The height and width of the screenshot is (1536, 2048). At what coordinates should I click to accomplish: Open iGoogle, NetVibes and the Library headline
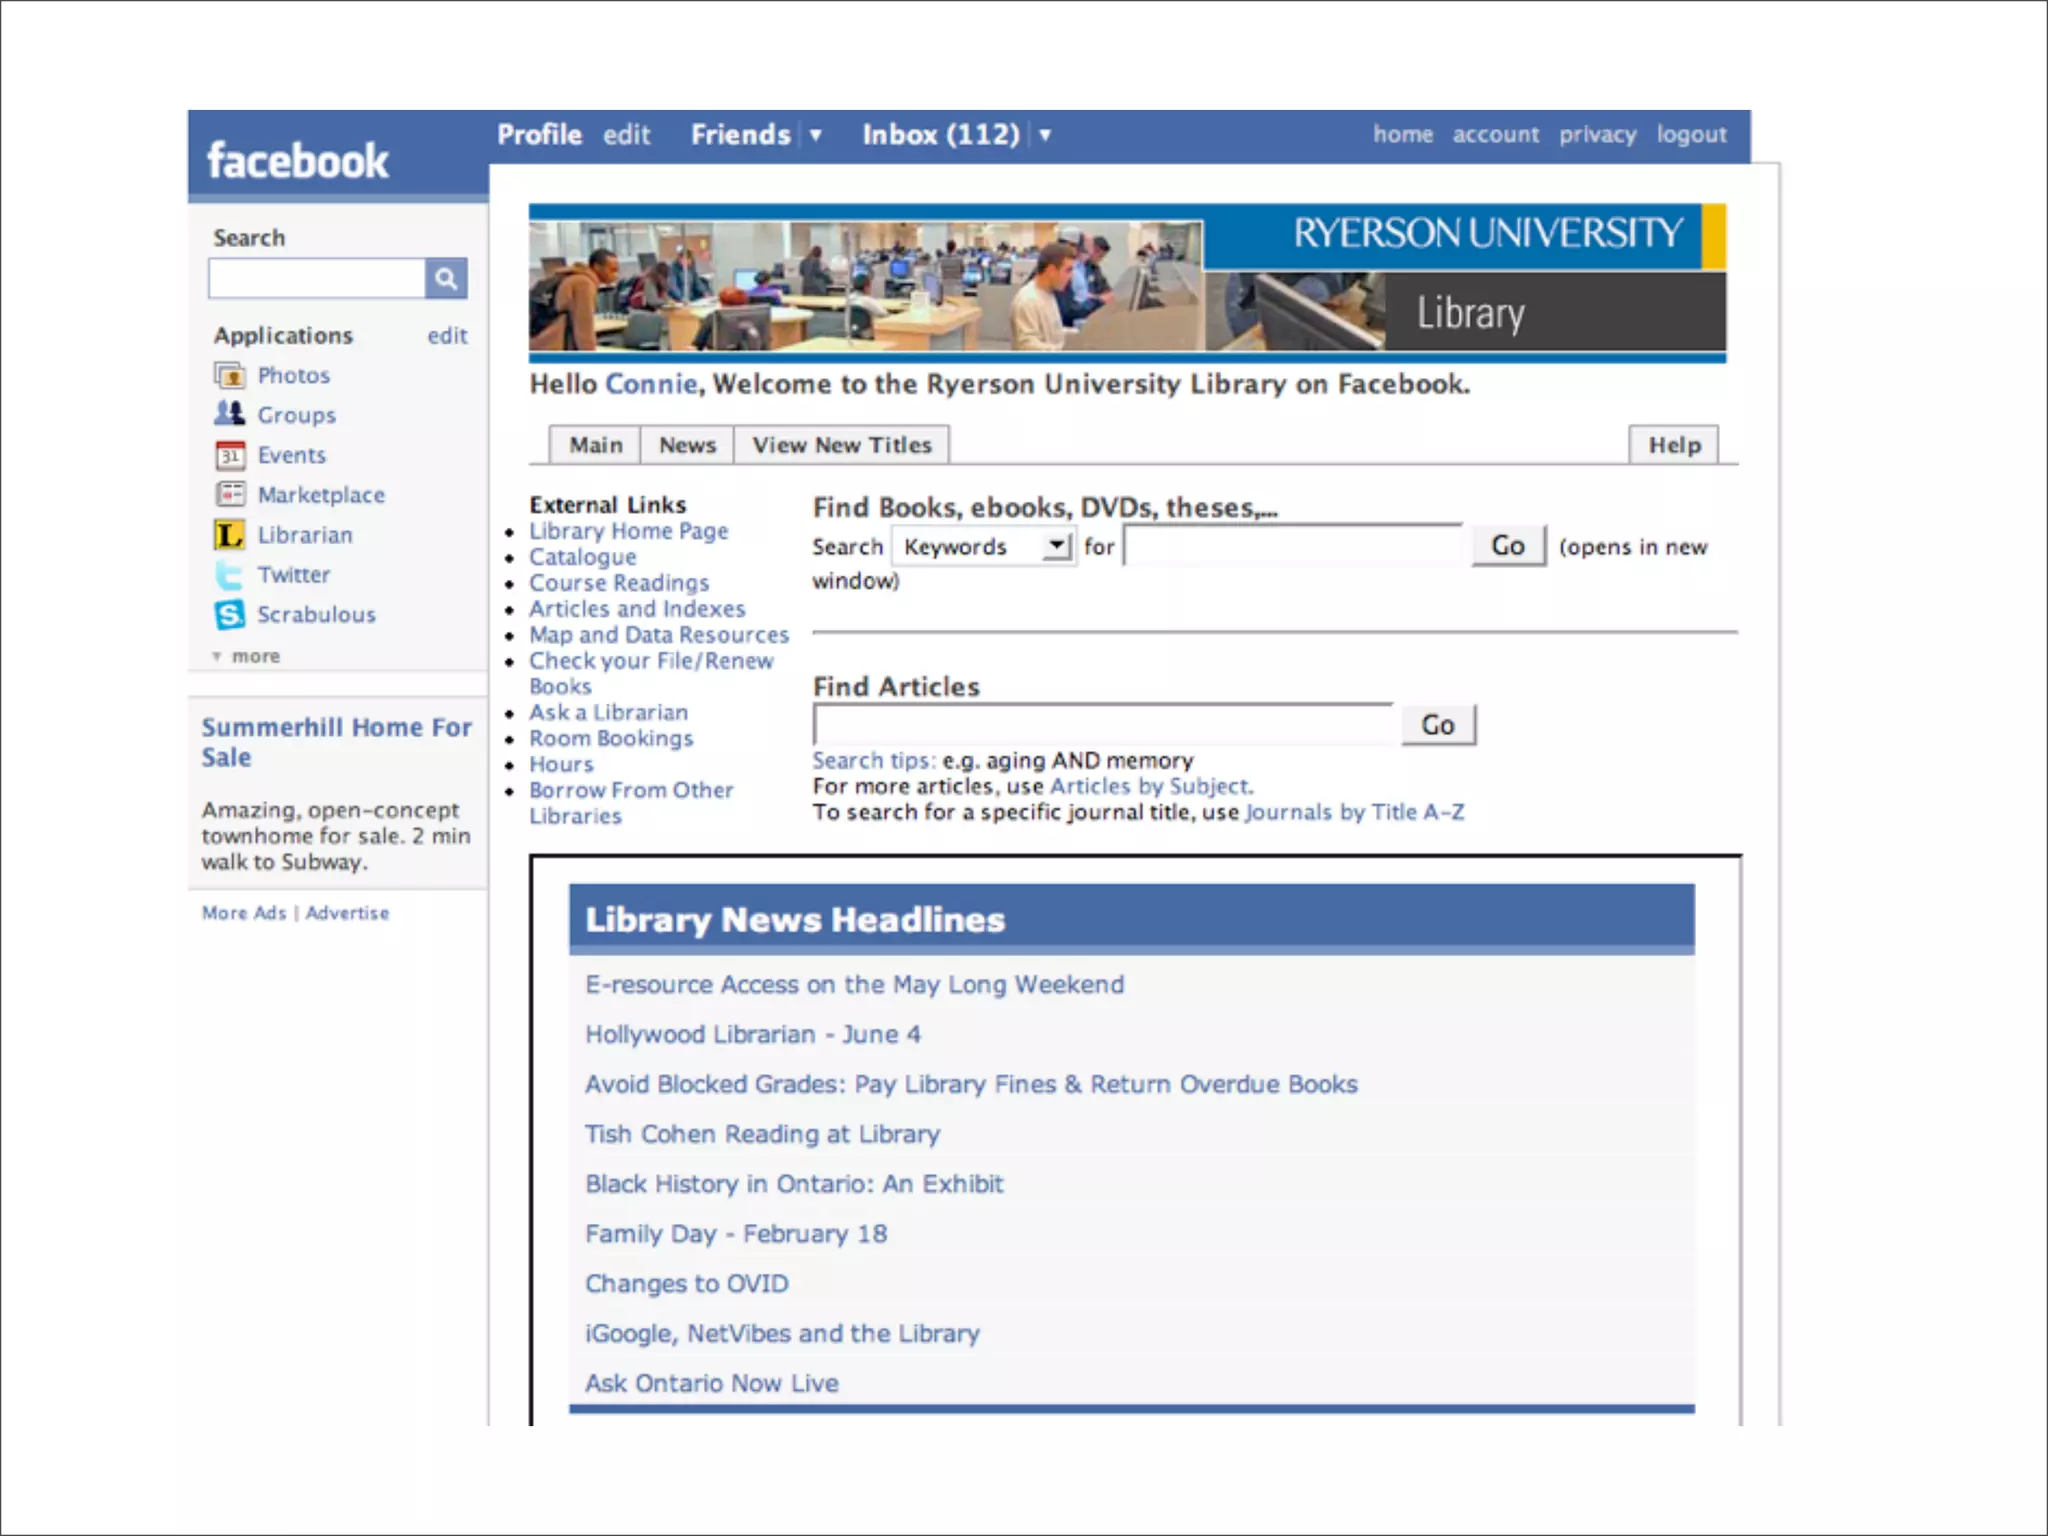782,1334
